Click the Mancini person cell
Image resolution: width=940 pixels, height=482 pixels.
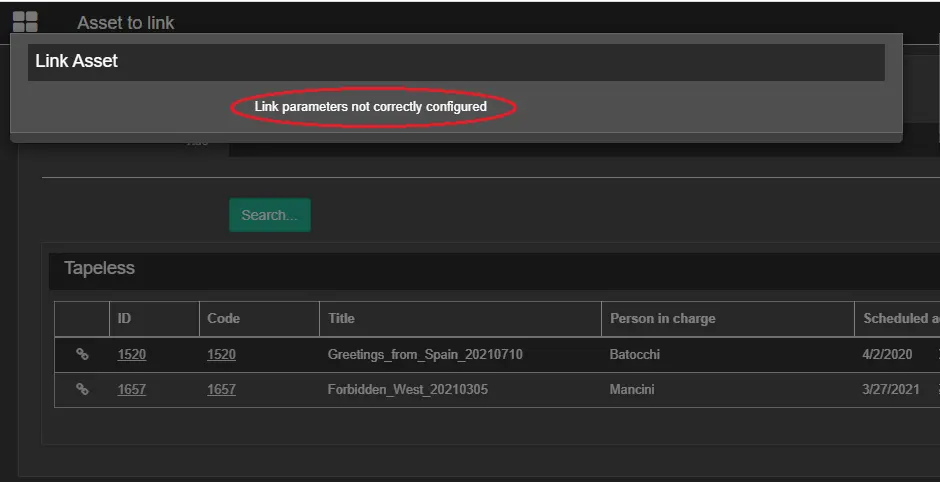(x=632, y=390)
